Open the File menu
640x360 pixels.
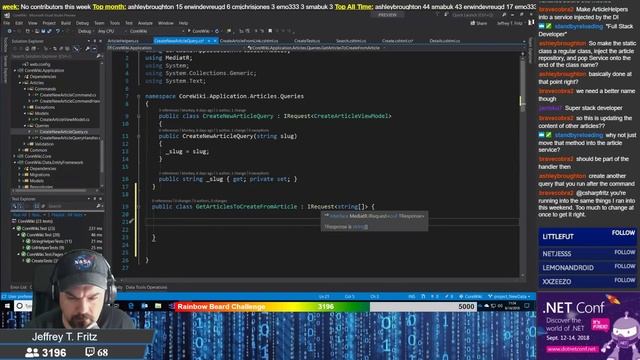(x=7, y=23)
